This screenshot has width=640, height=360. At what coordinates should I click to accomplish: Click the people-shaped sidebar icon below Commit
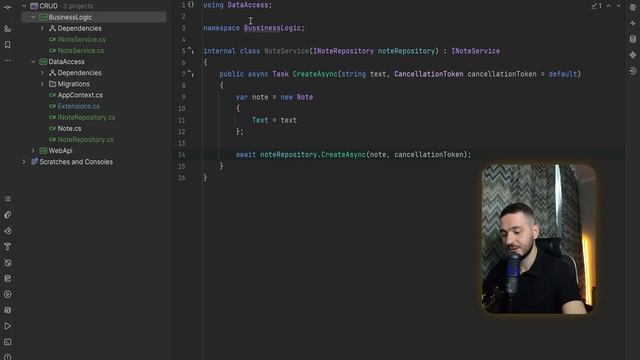pos(7,29)
